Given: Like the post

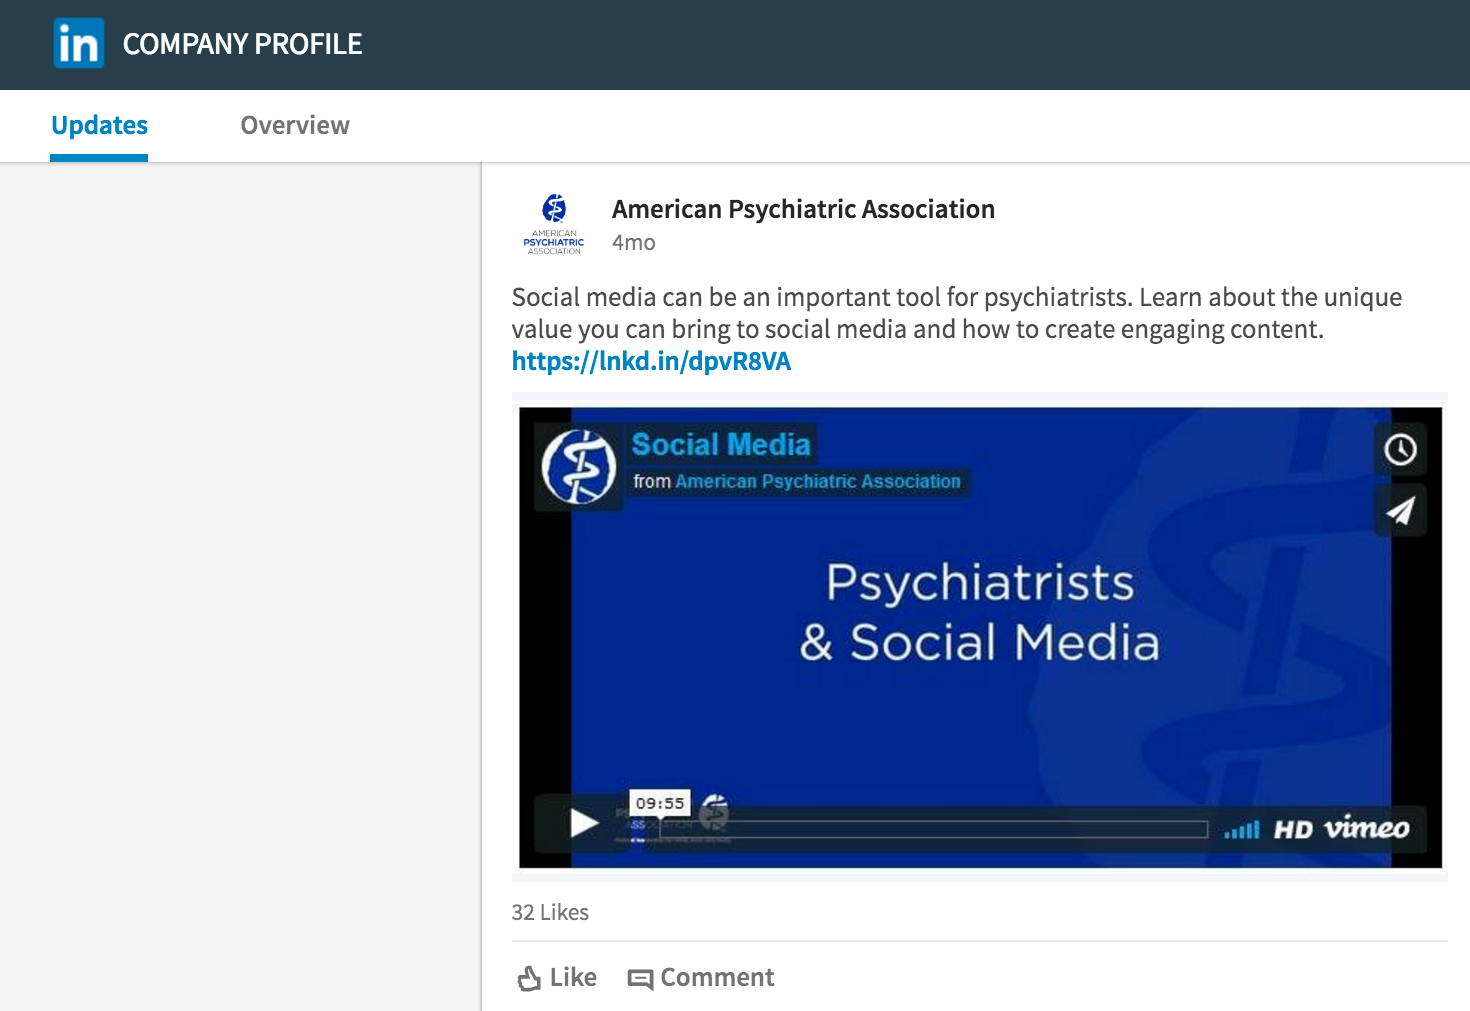Looking at the screenshot, I should (x=557, y=977).
